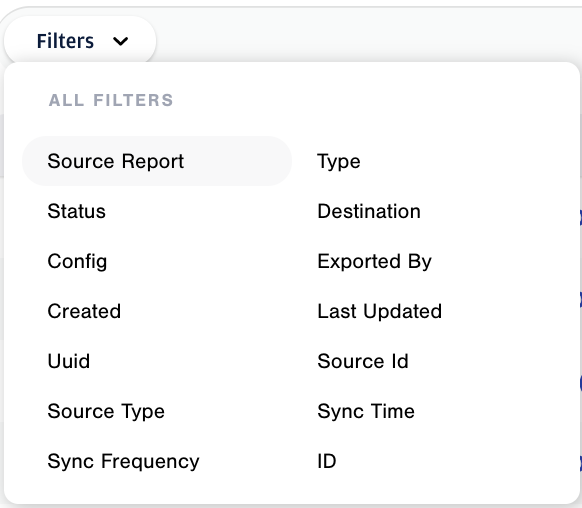
Task: Click the Filters label text
Action: (x=65, y=41)
